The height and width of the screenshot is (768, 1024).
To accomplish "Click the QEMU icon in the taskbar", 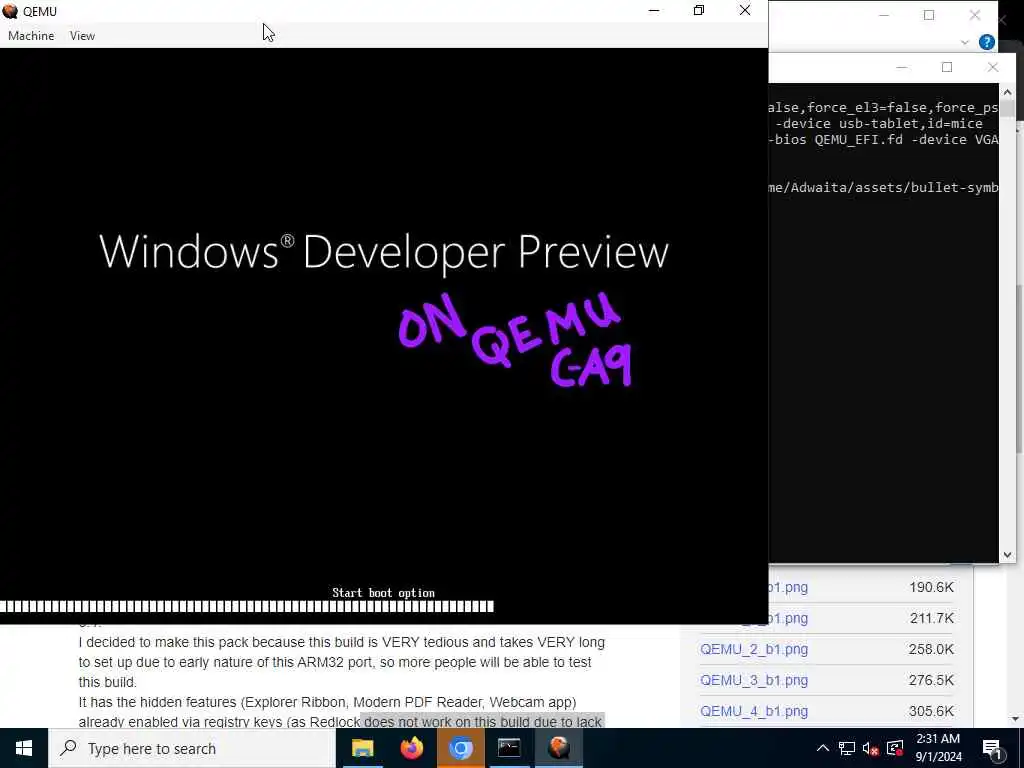I will (558, 748).
